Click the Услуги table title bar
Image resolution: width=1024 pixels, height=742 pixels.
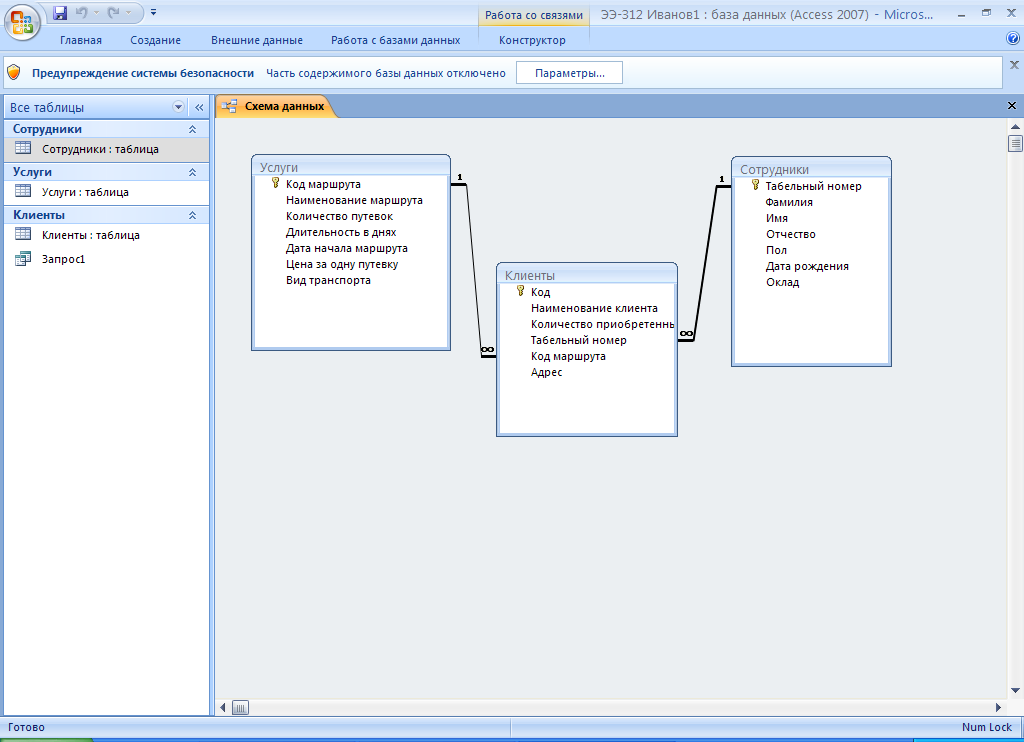click(x=351, y=167)
